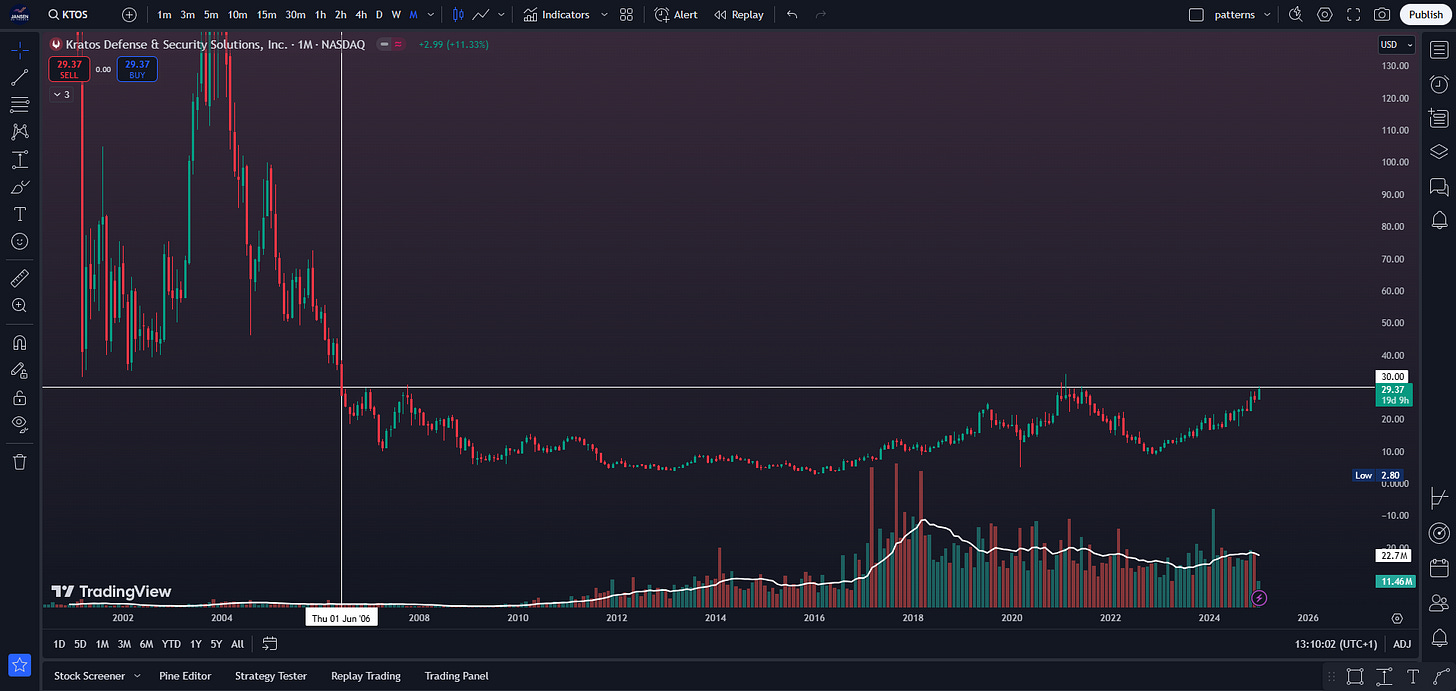The width and height of the screenshot is (1456, 691).
Task: Open the go to date calendar
Action: [270, 644]
